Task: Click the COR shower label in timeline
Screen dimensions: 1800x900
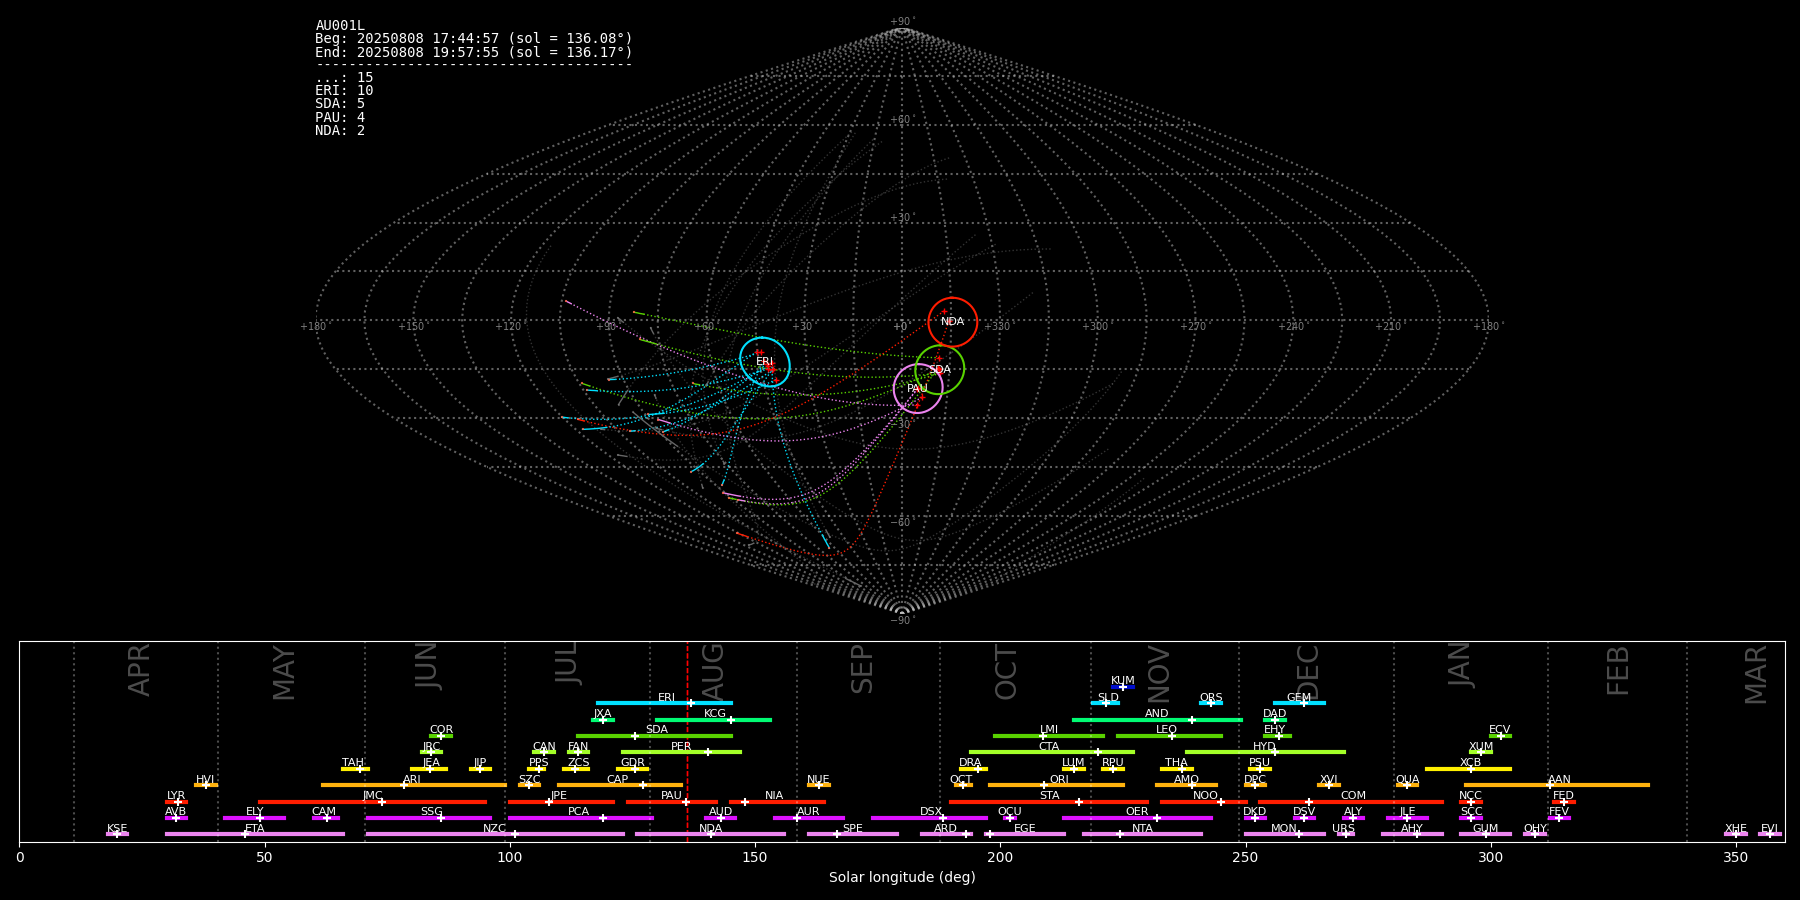Action: point(441,730)
